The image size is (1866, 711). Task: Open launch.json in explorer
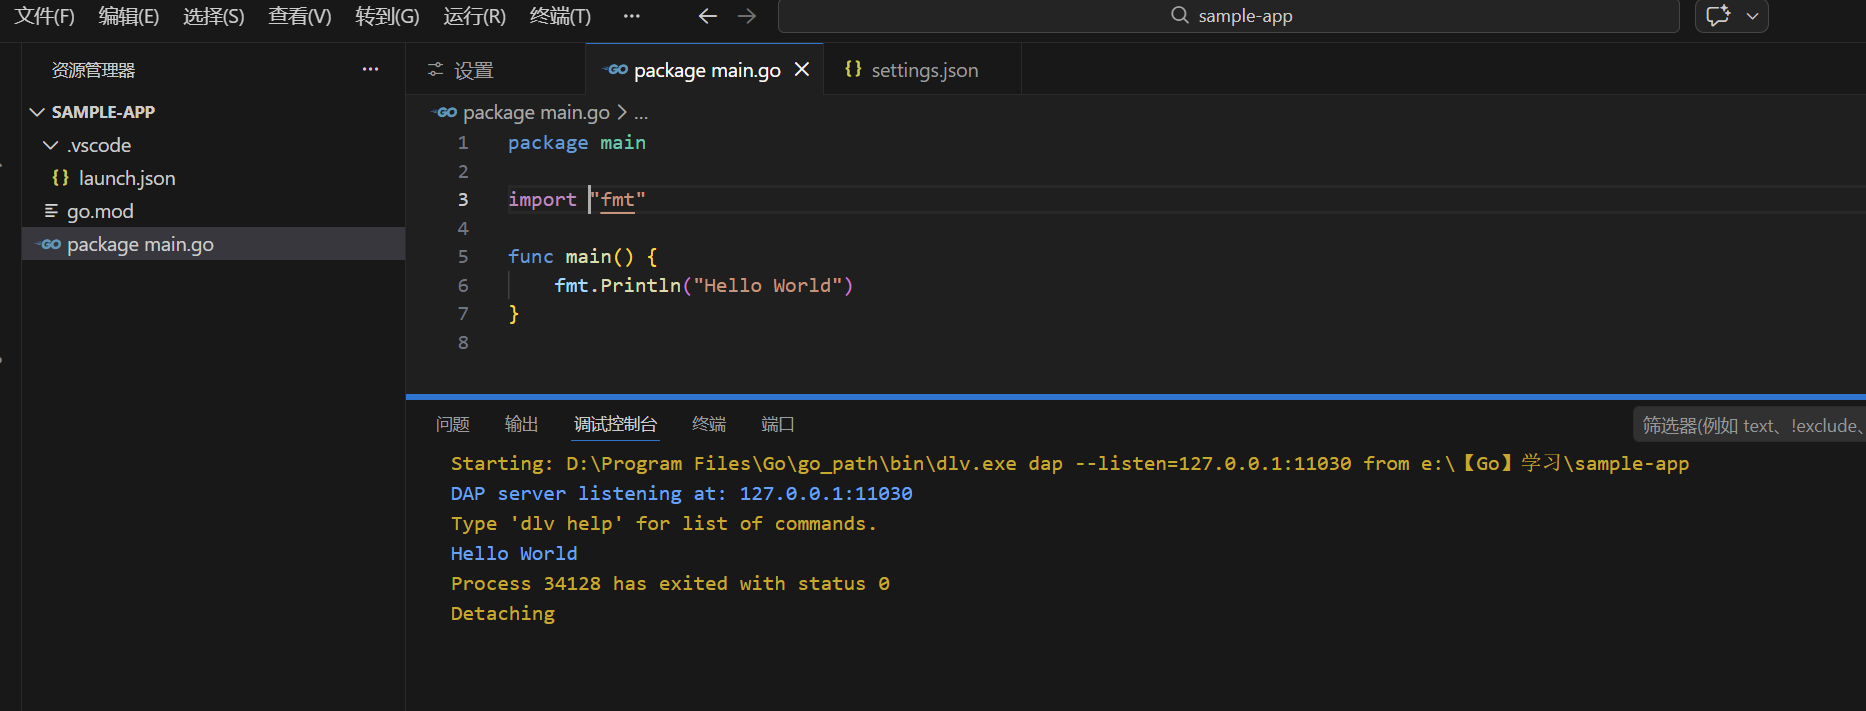[x=126, y=178]
